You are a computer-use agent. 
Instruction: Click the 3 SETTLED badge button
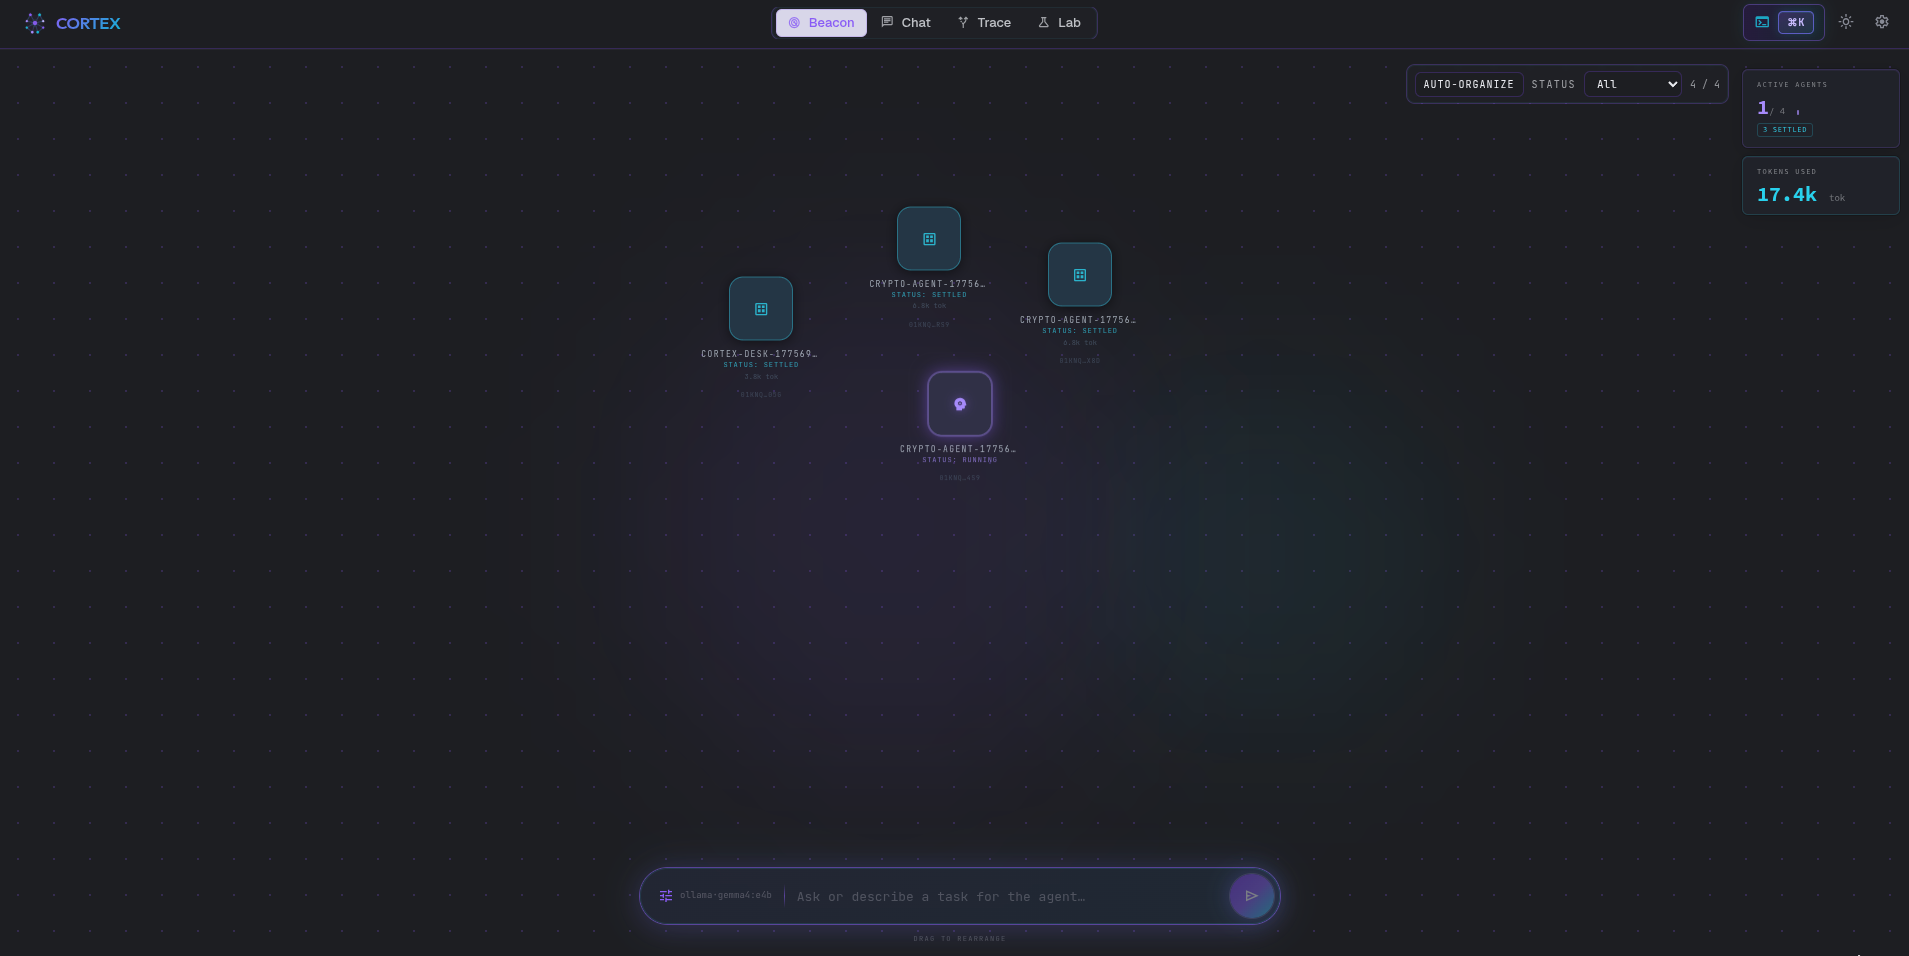point(1784,130)
